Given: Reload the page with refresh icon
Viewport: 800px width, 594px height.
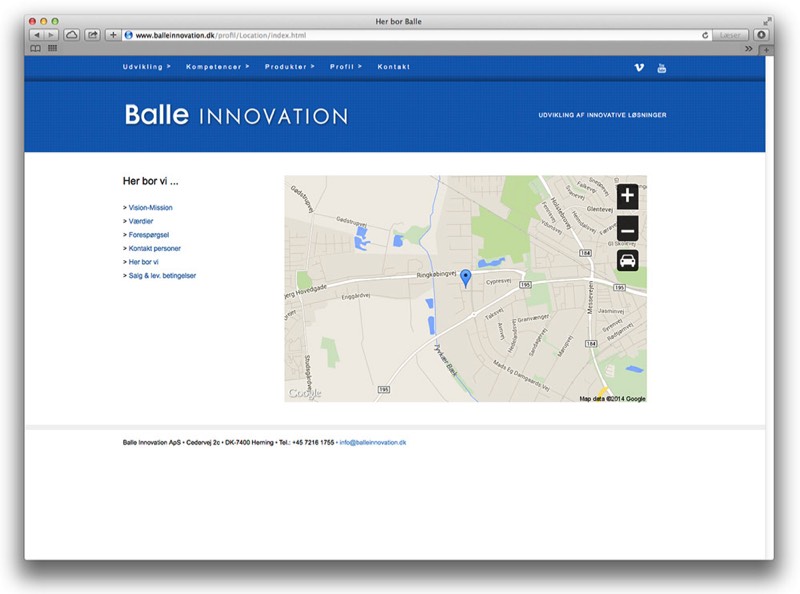Looking at the screenshot, I should click(x=705, y=35).
